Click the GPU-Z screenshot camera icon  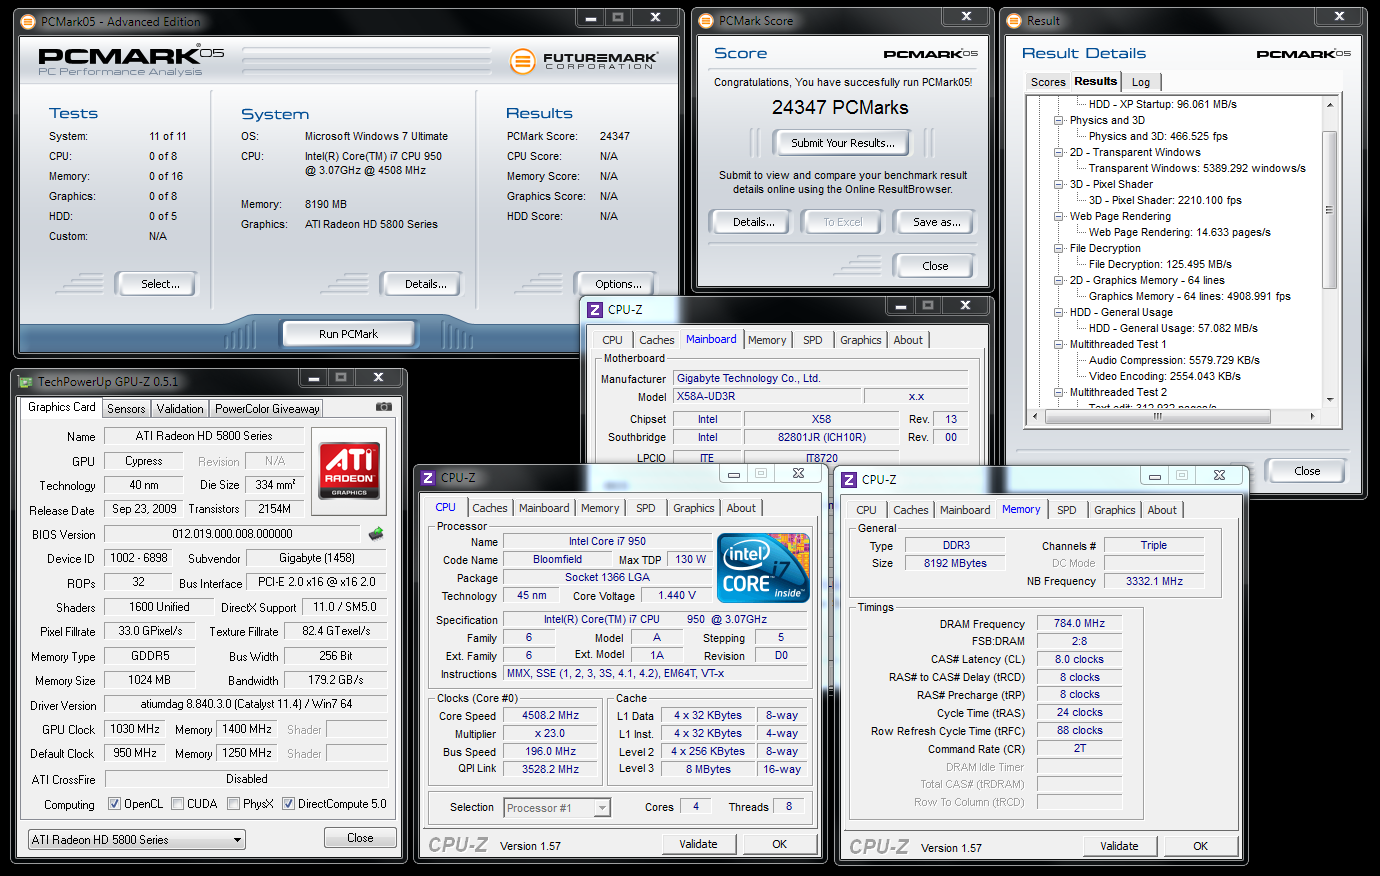point(384,407)
